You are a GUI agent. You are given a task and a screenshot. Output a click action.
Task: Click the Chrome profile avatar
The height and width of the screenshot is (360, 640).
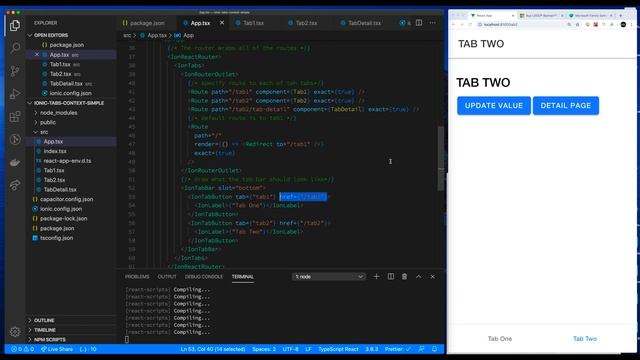coord(623,24)
